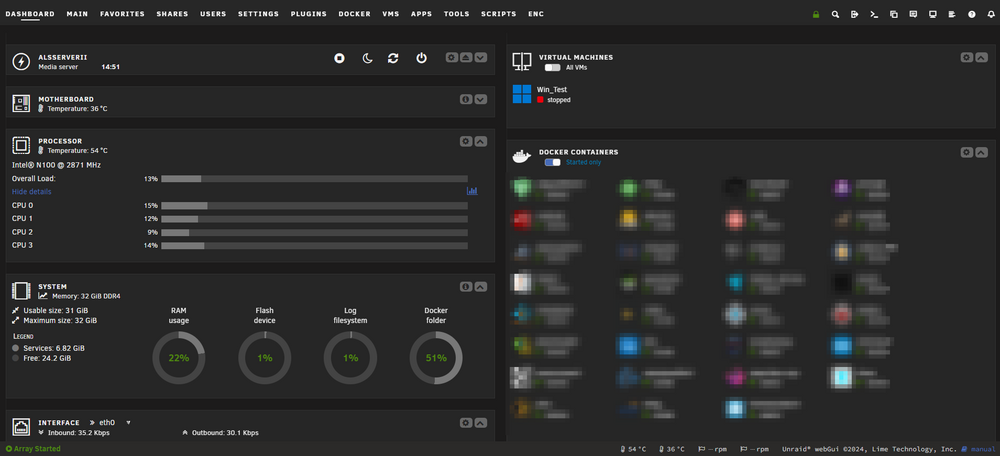Open the feedback speech bubble icon

(x=913, y=14)
